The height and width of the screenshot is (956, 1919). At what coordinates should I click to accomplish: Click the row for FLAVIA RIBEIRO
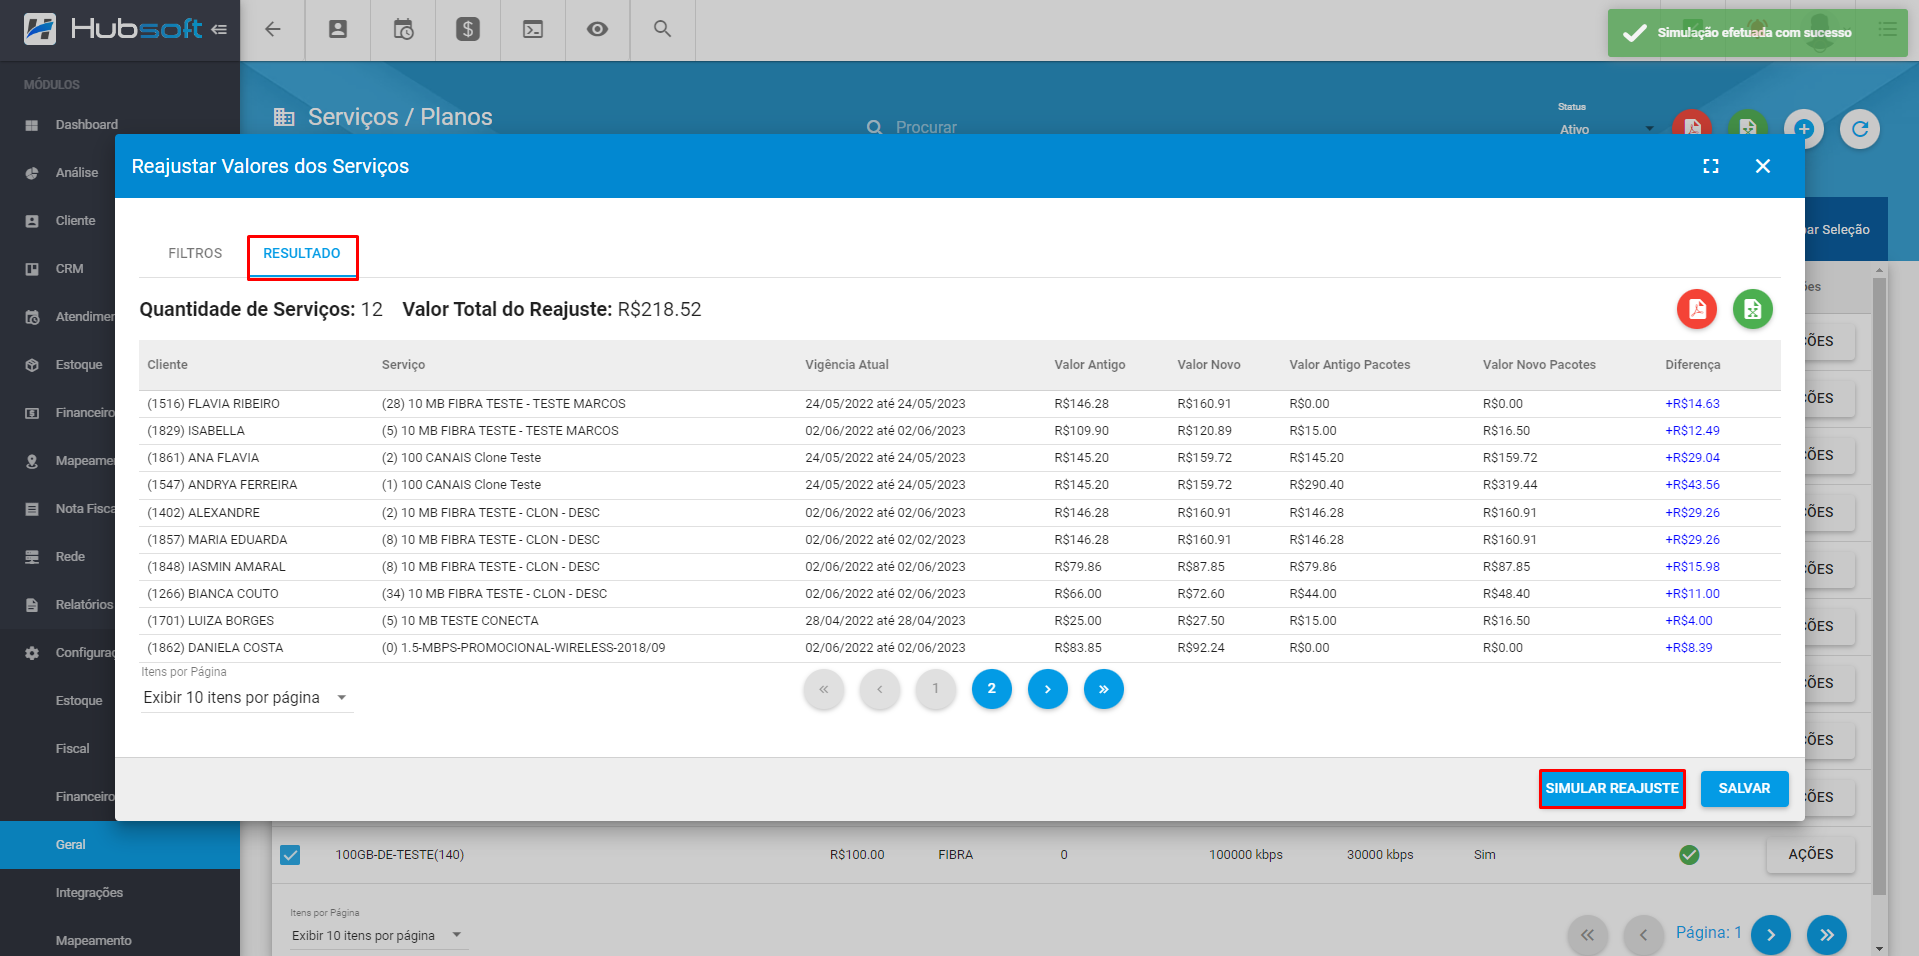(x=960, y=404)
